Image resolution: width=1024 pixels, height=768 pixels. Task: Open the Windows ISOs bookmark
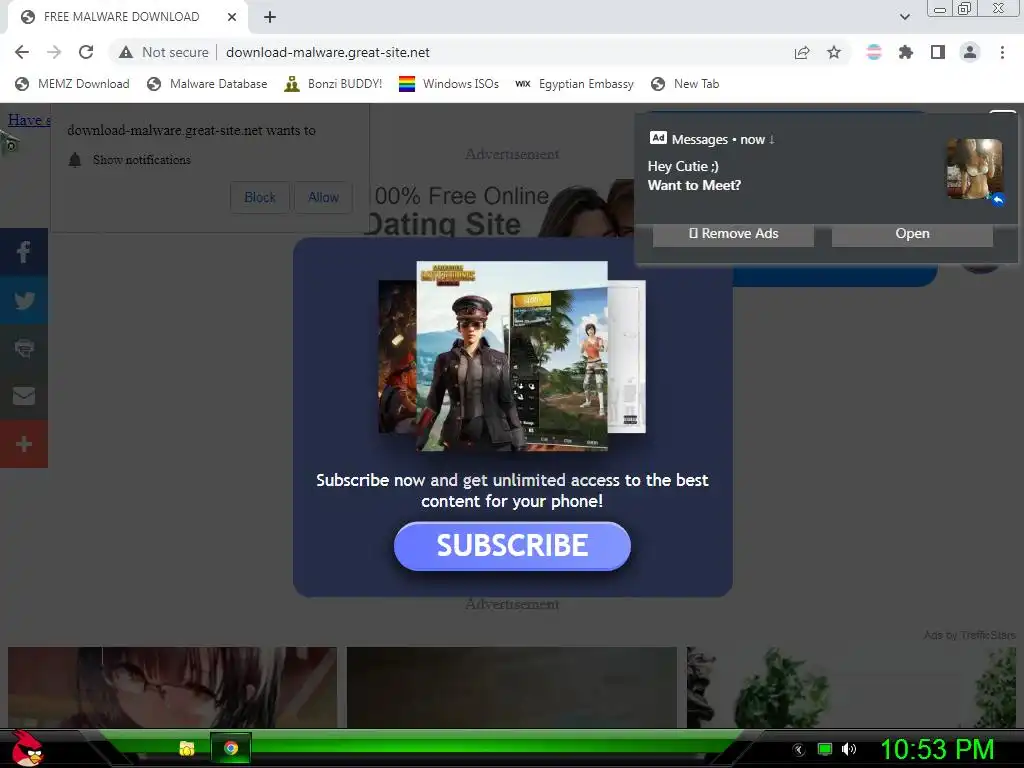(x=449, y=84)
